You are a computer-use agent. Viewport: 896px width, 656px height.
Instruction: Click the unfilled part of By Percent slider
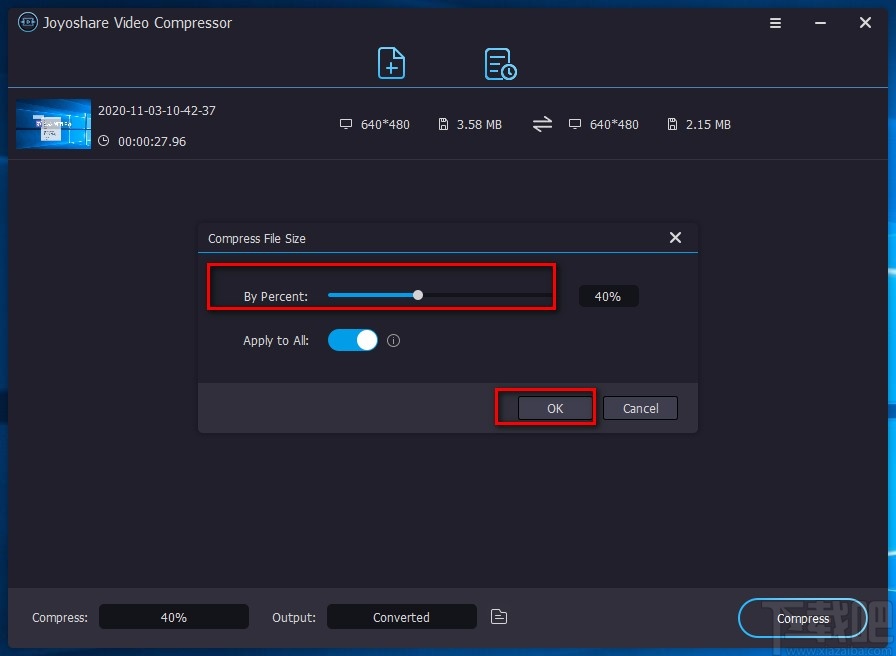coord(487,295)
